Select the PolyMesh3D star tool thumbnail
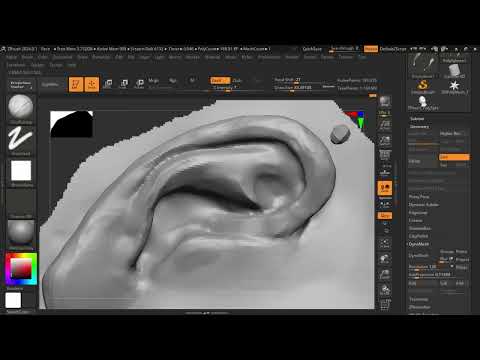Screen dimensions: 480x360 click(x=454, y=86)
